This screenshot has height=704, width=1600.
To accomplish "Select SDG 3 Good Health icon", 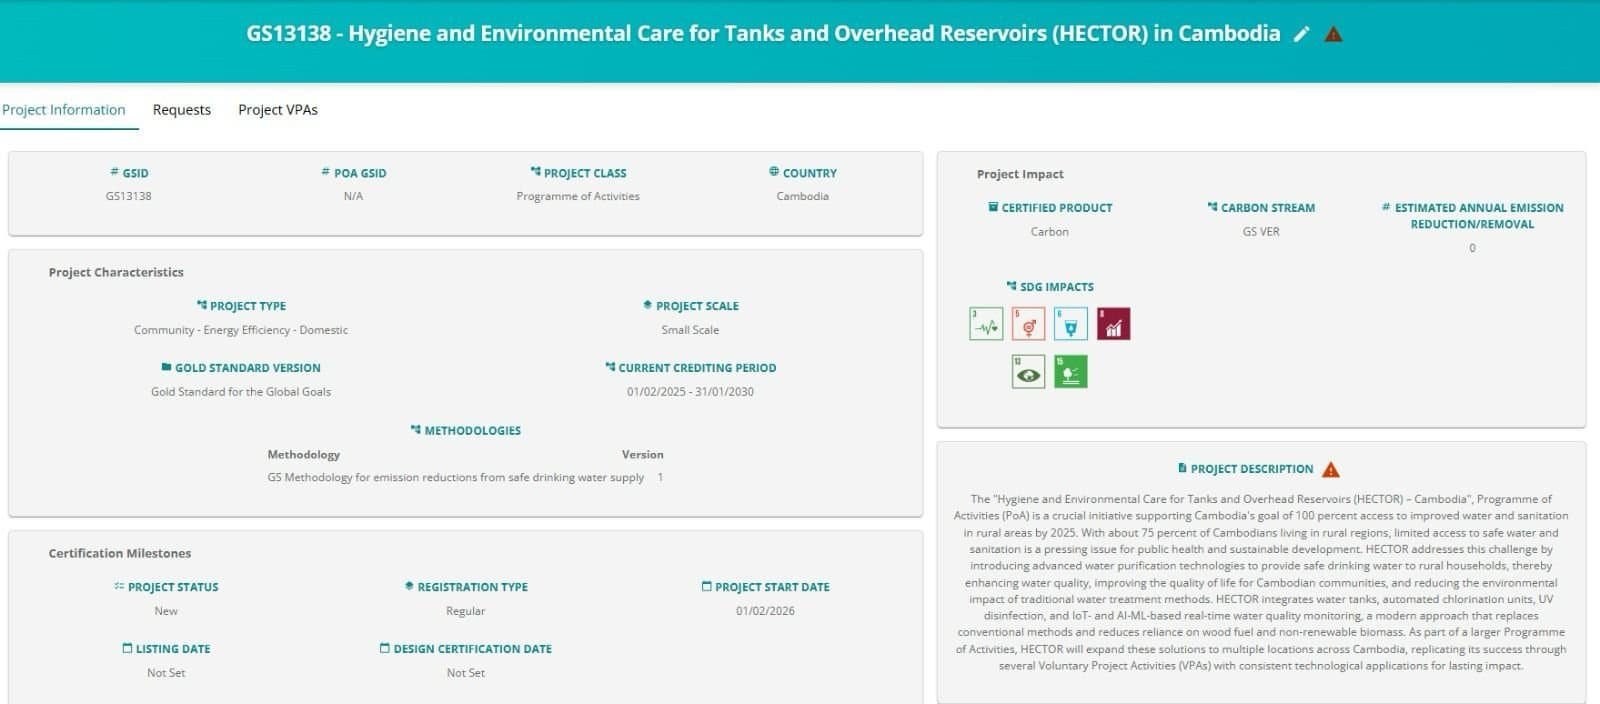I will click(x=986, y=324).
